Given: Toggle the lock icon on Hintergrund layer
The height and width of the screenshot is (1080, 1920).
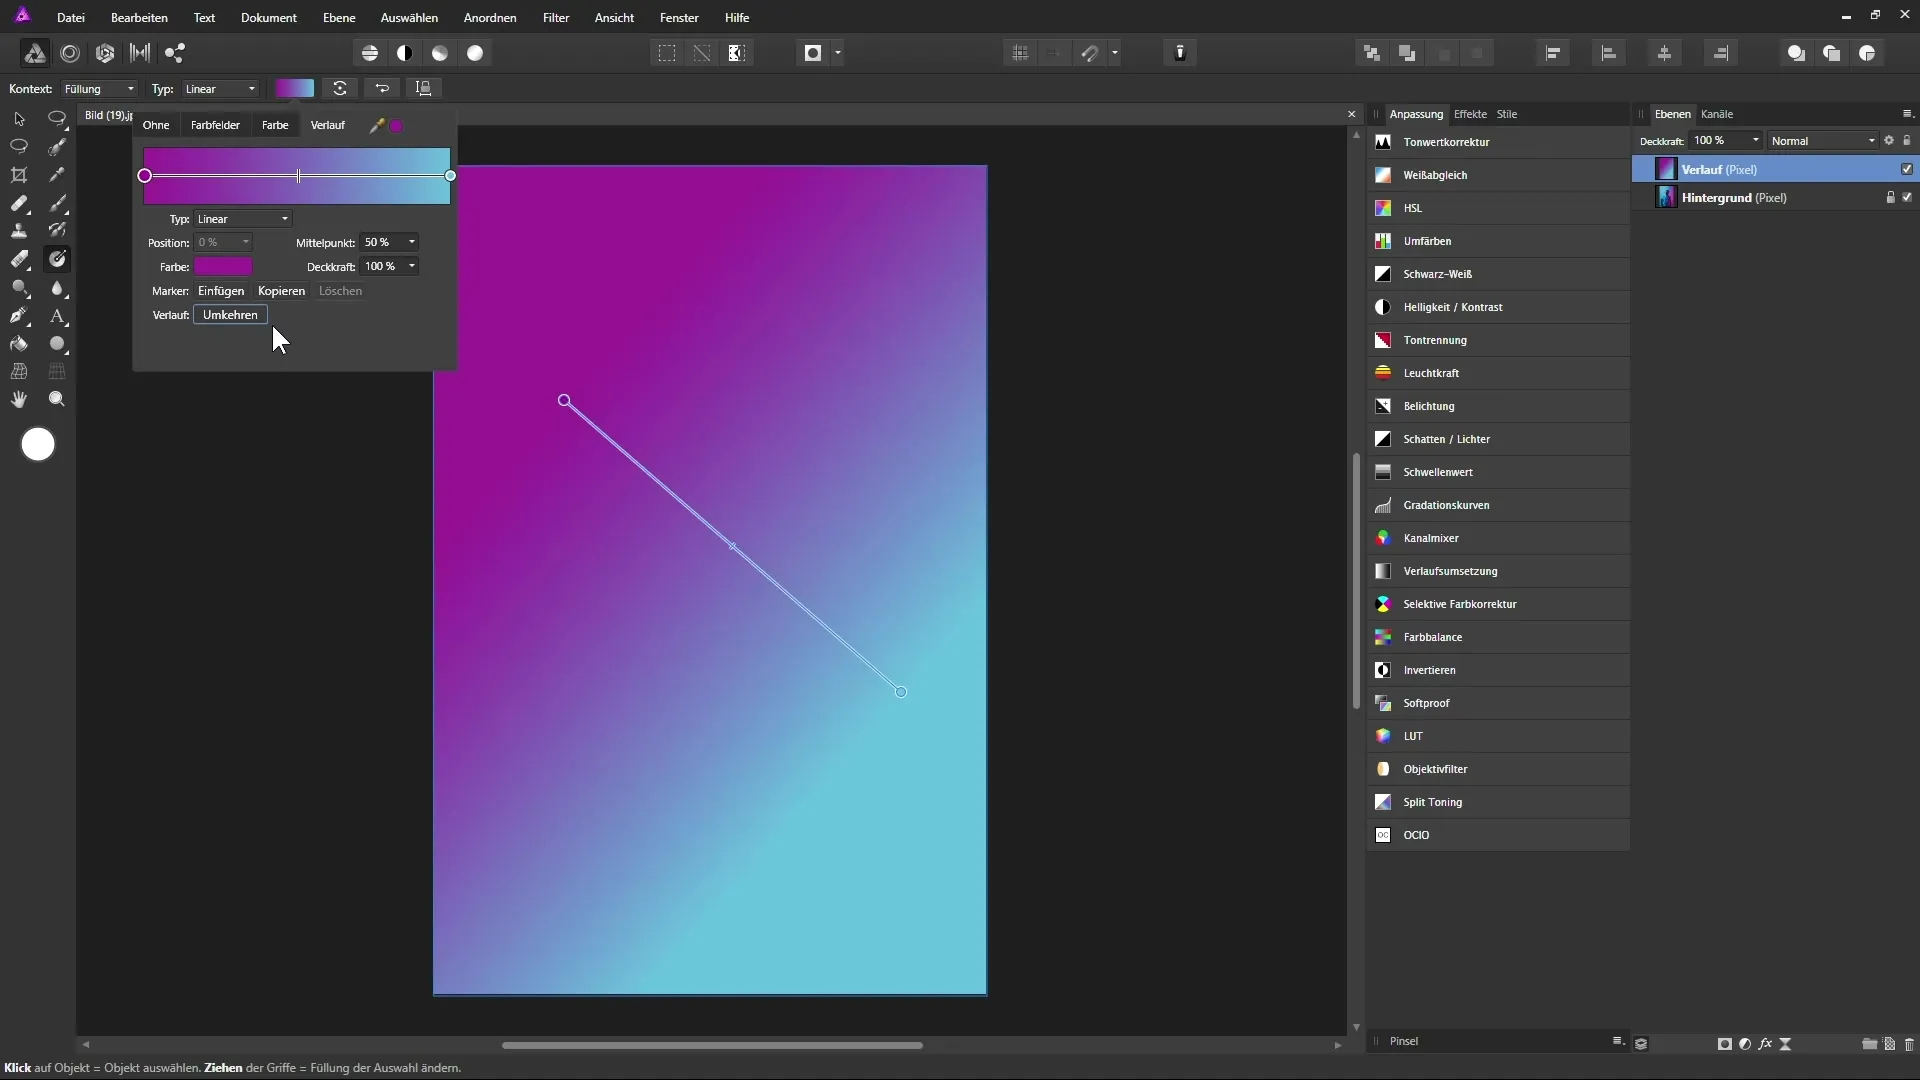Looking at the screenshot, I should click(x=1890, y=198).
